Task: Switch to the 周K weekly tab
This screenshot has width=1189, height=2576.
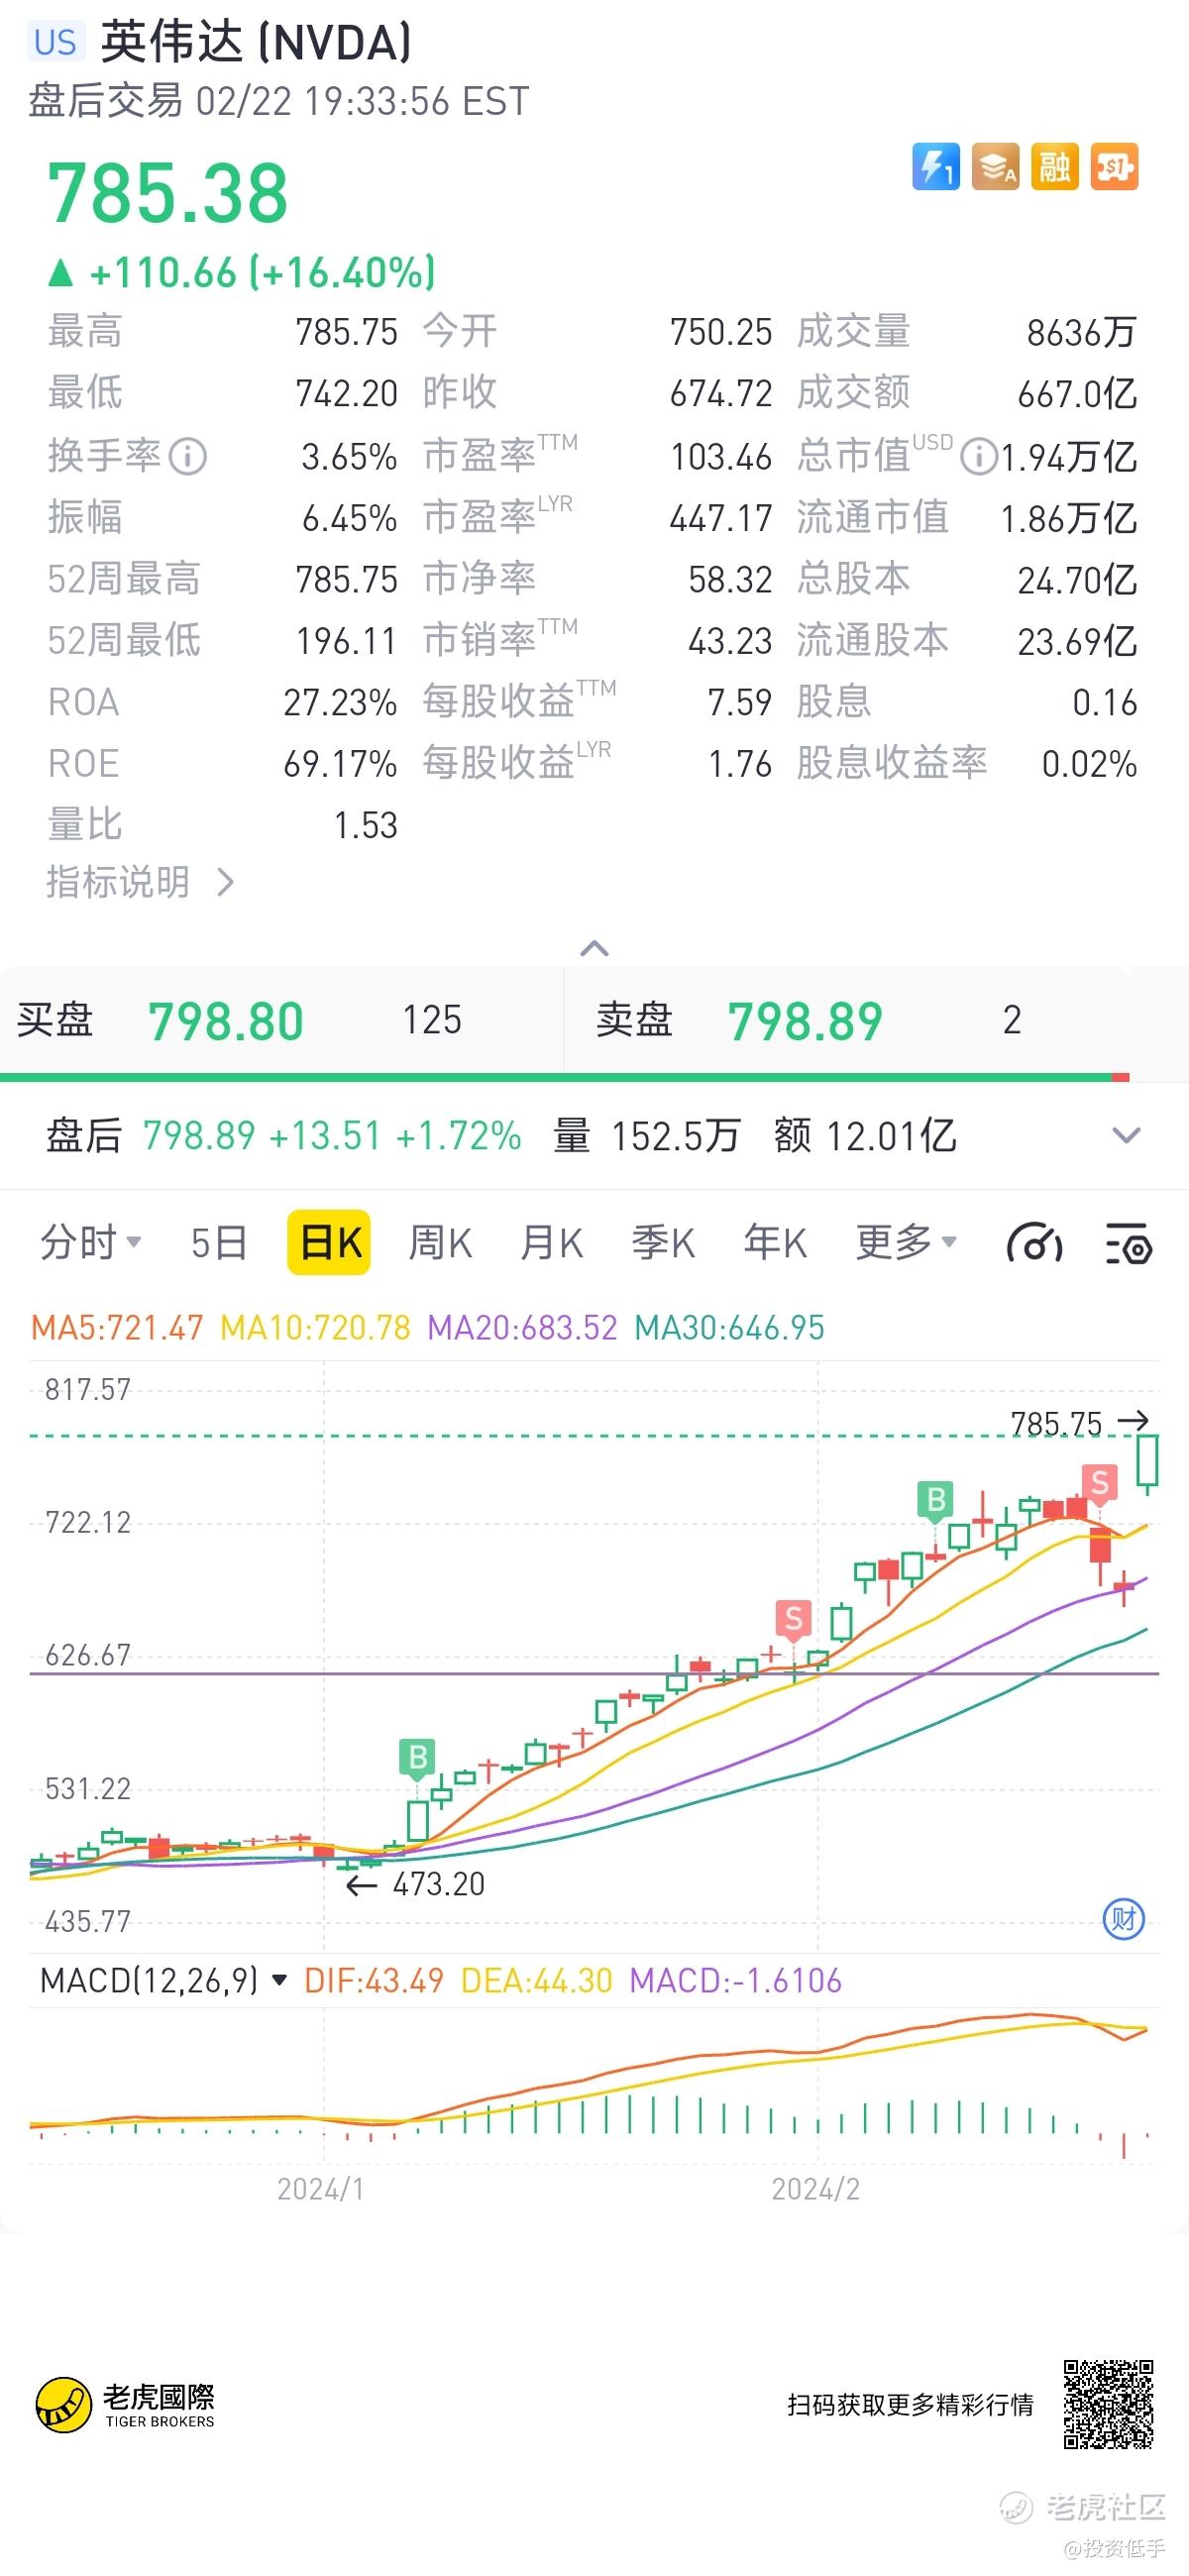Action: pos(440,1243)
